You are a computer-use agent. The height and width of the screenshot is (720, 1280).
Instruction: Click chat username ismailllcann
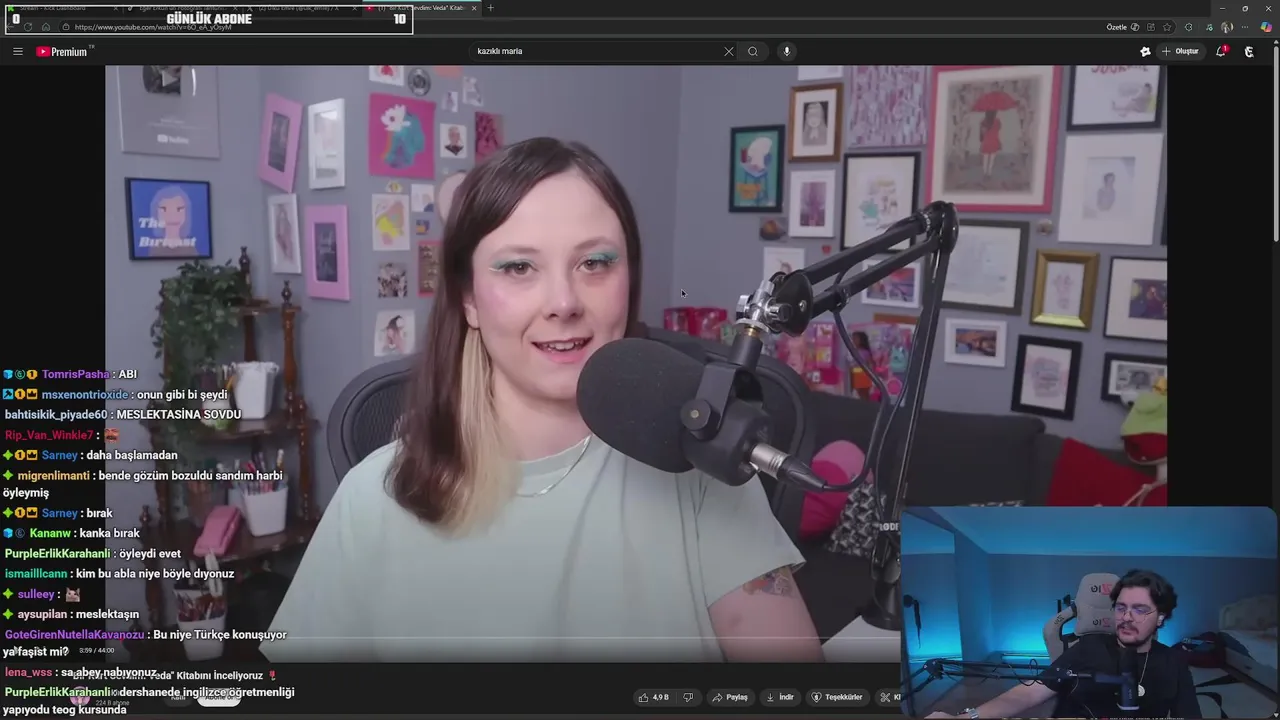tap(36, 573)
